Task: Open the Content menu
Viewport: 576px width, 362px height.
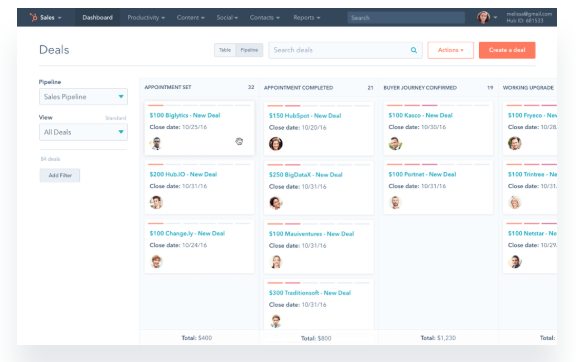Action: pyautogui.click(x=190, y=17)
